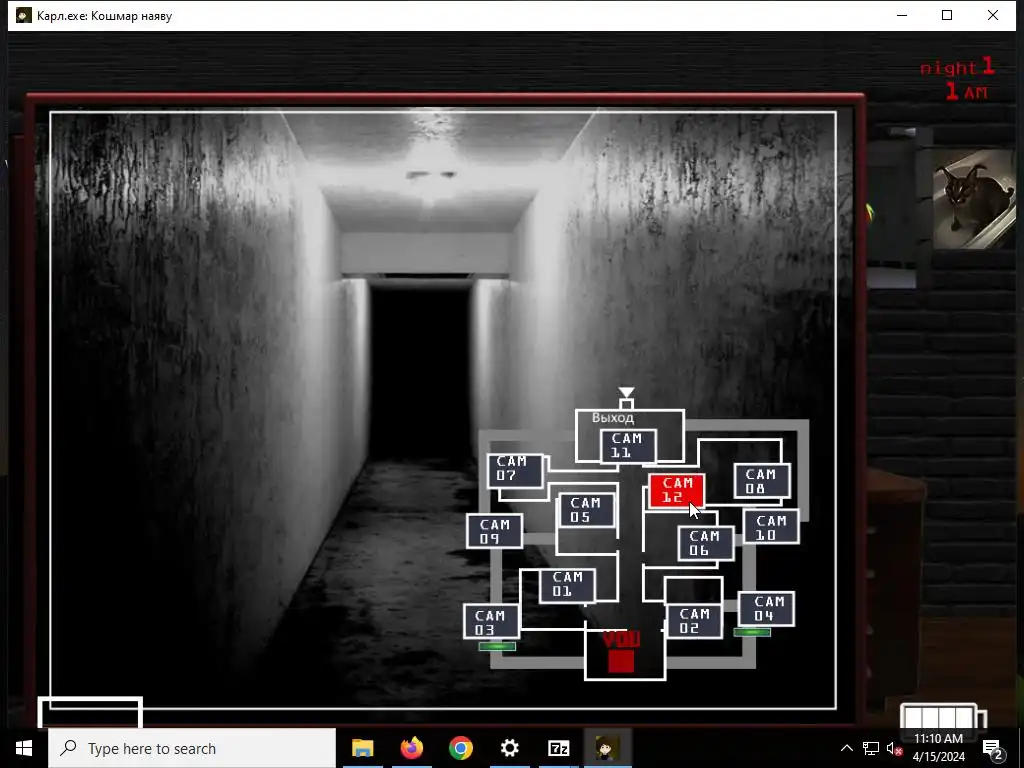Click the taskbar search box

192,748
